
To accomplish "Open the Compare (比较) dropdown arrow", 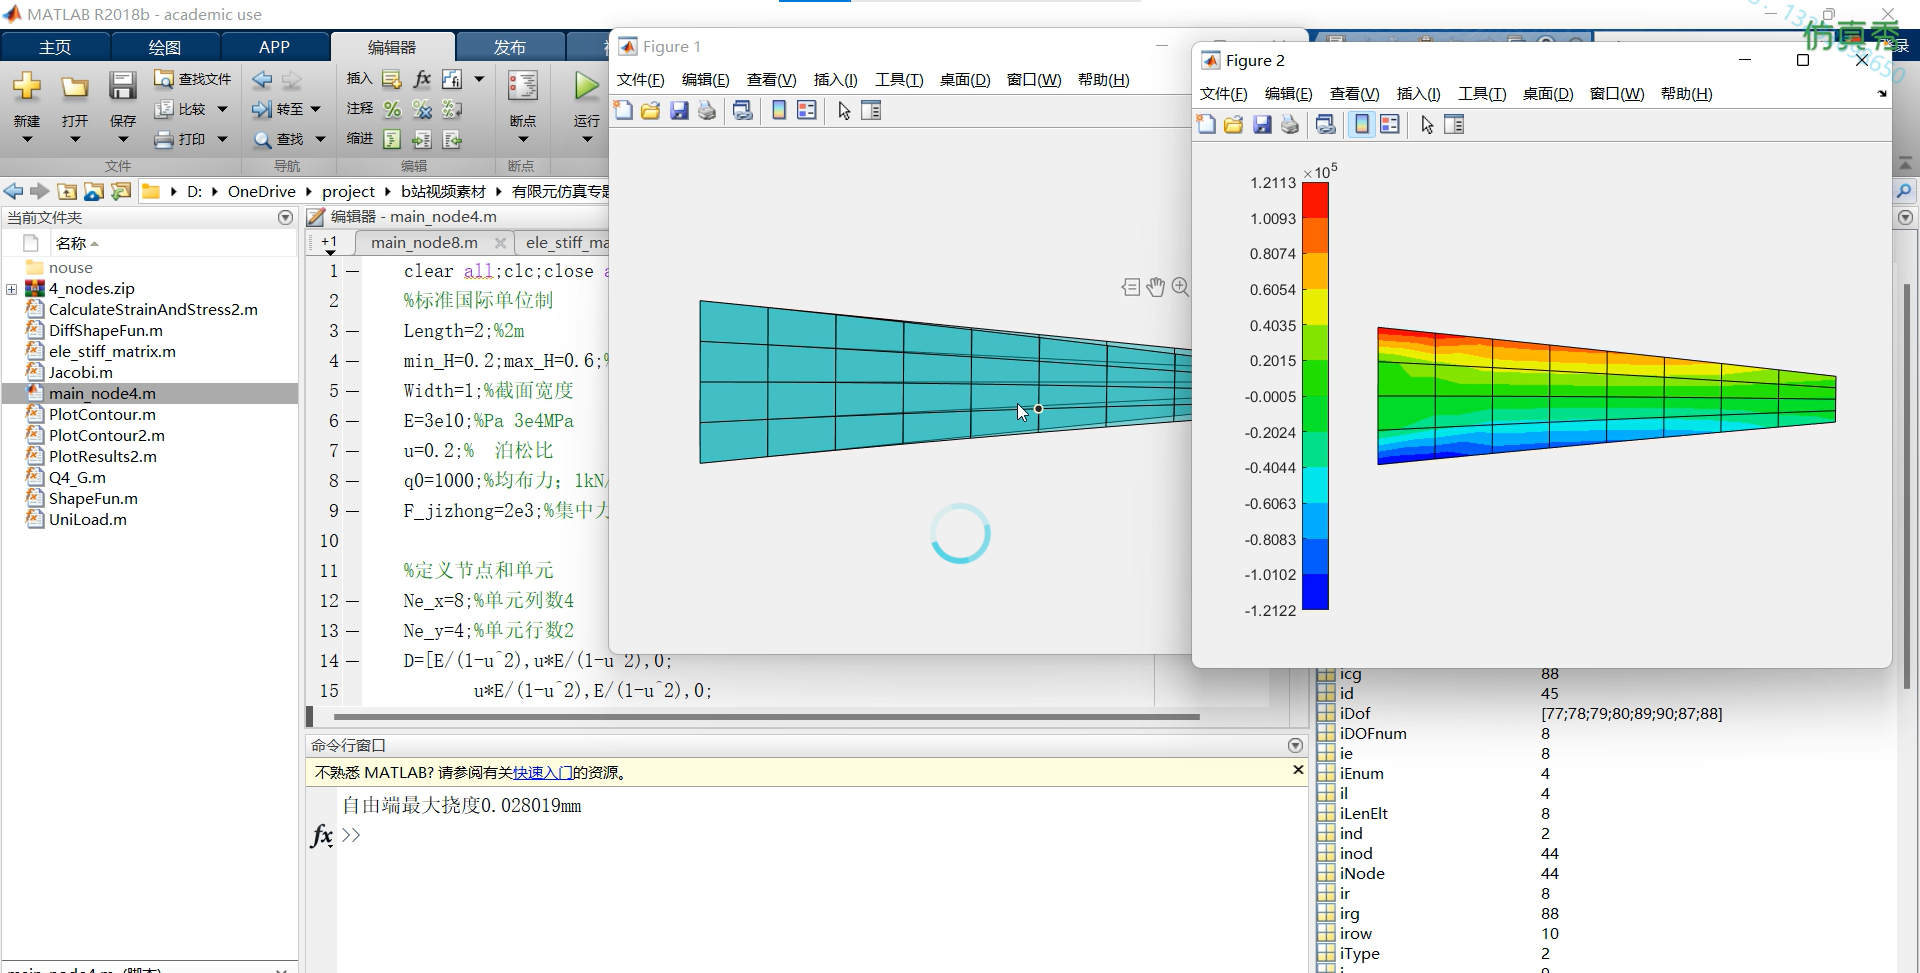I will pos(222,109).
